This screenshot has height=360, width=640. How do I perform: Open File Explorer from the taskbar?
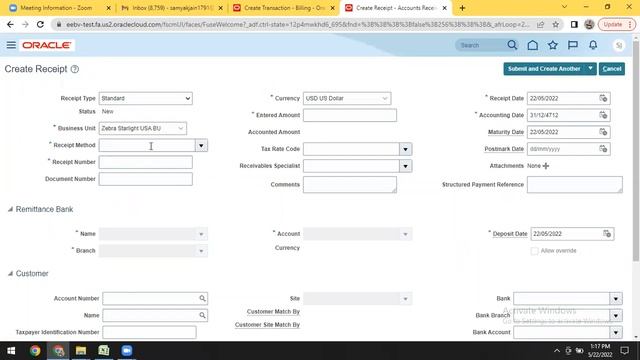(x=81, y=351)
